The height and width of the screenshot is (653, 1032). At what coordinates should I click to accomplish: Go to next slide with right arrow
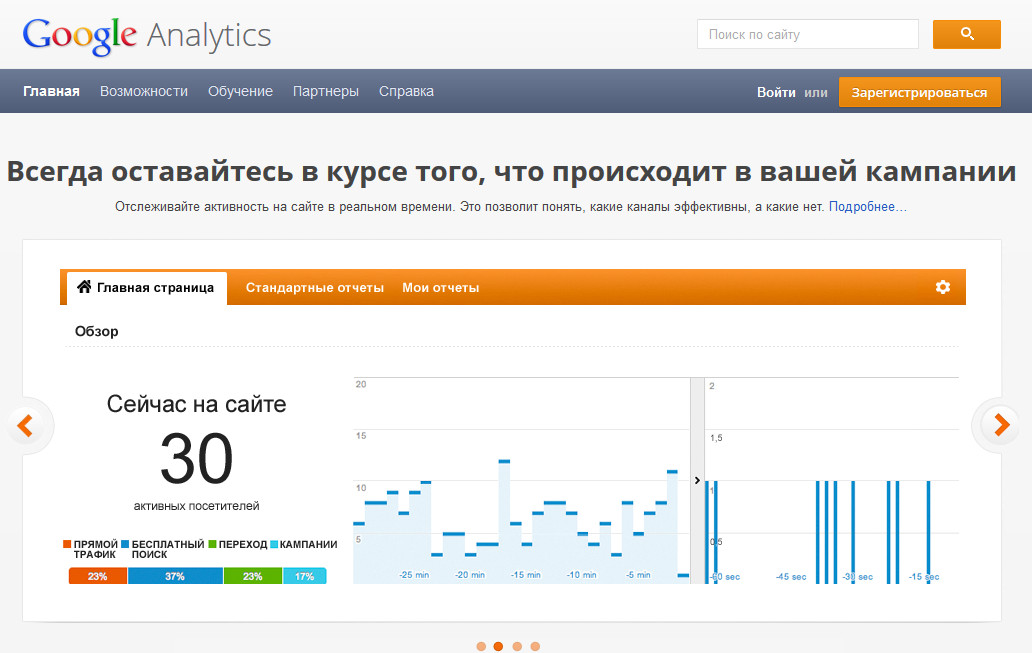click(1001, 425)
